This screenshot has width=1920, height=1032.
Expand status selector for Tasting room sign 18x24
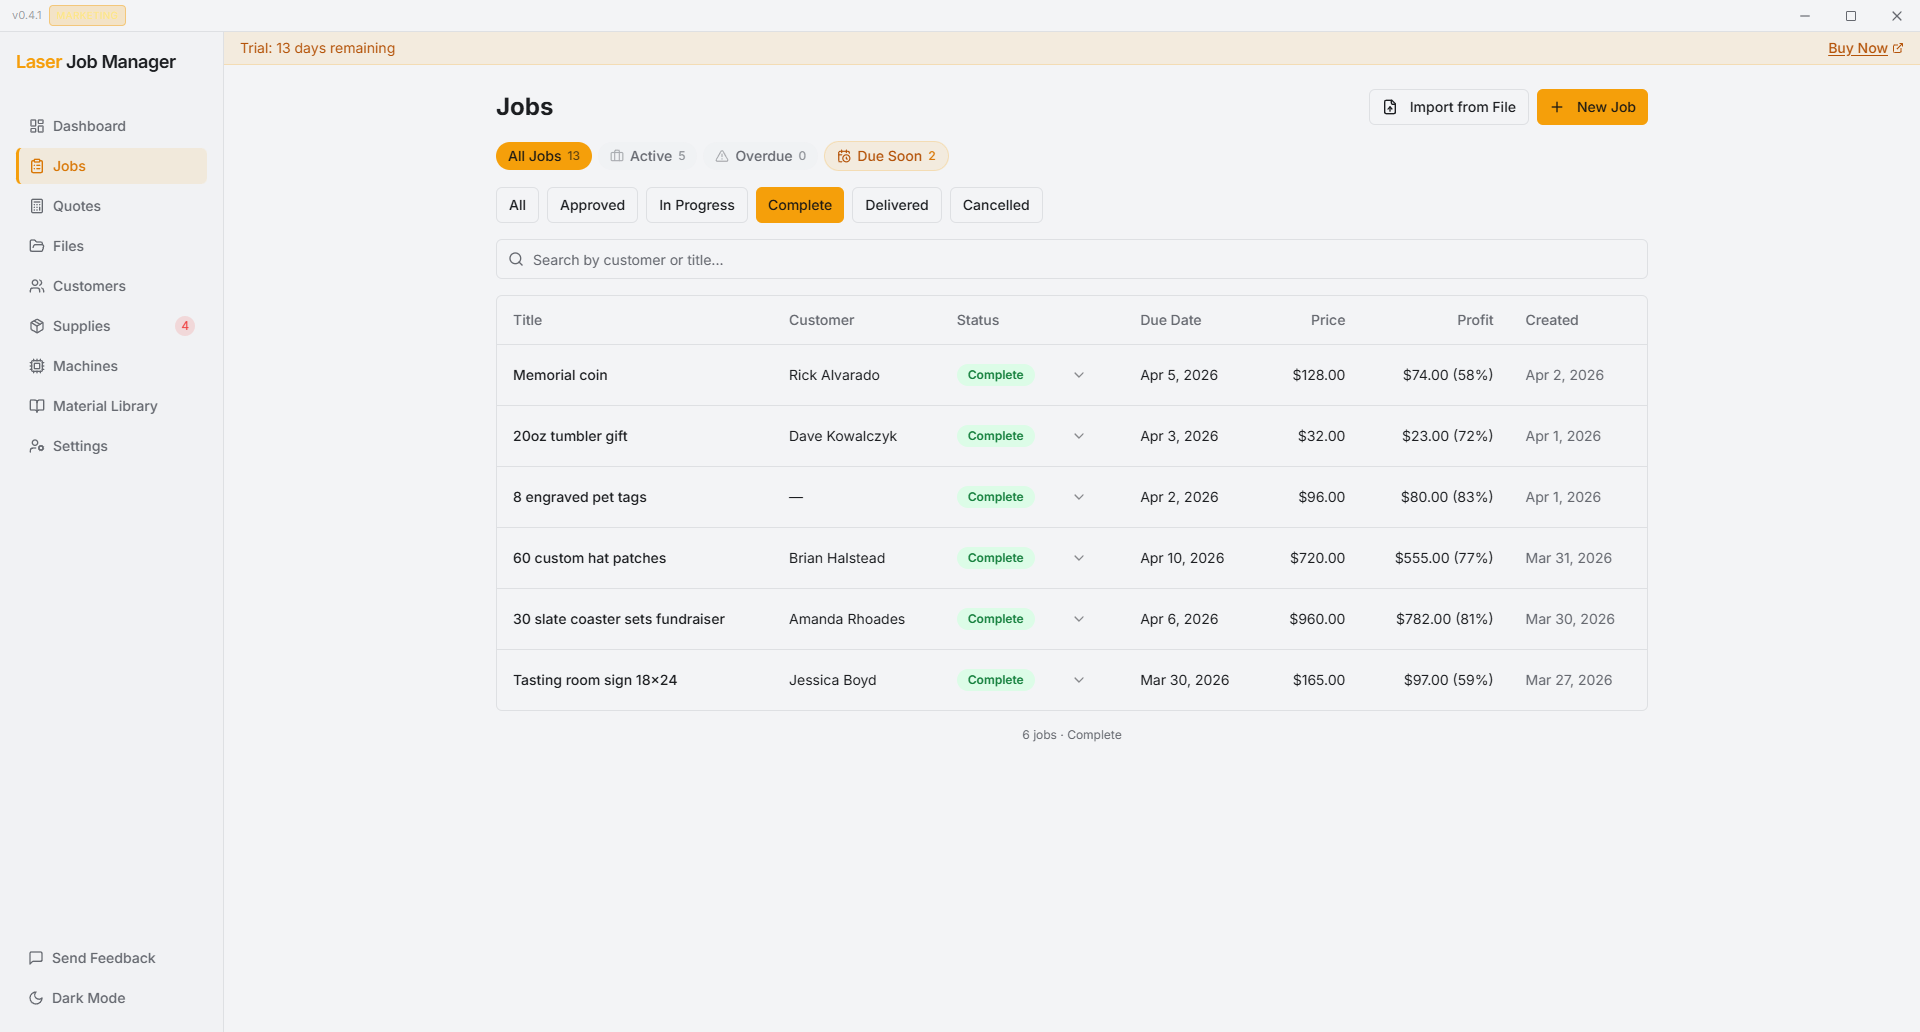point(1078,680)
